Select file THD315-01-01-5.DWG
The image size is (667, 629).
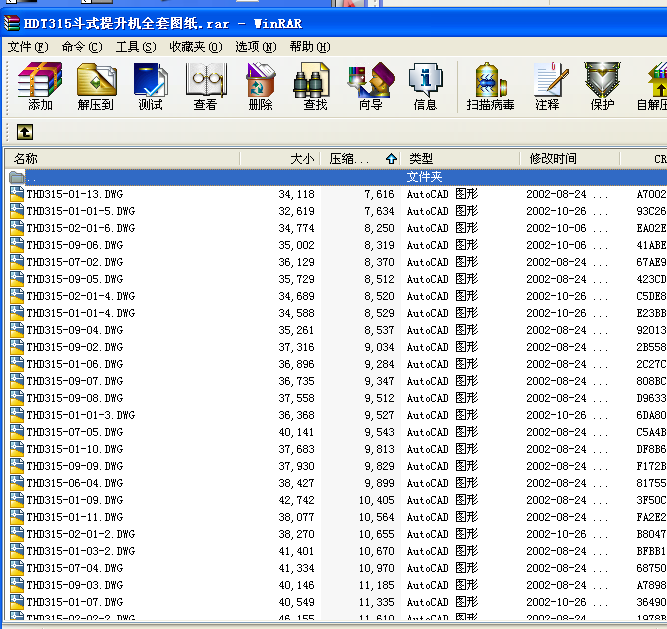coord(81,211)
